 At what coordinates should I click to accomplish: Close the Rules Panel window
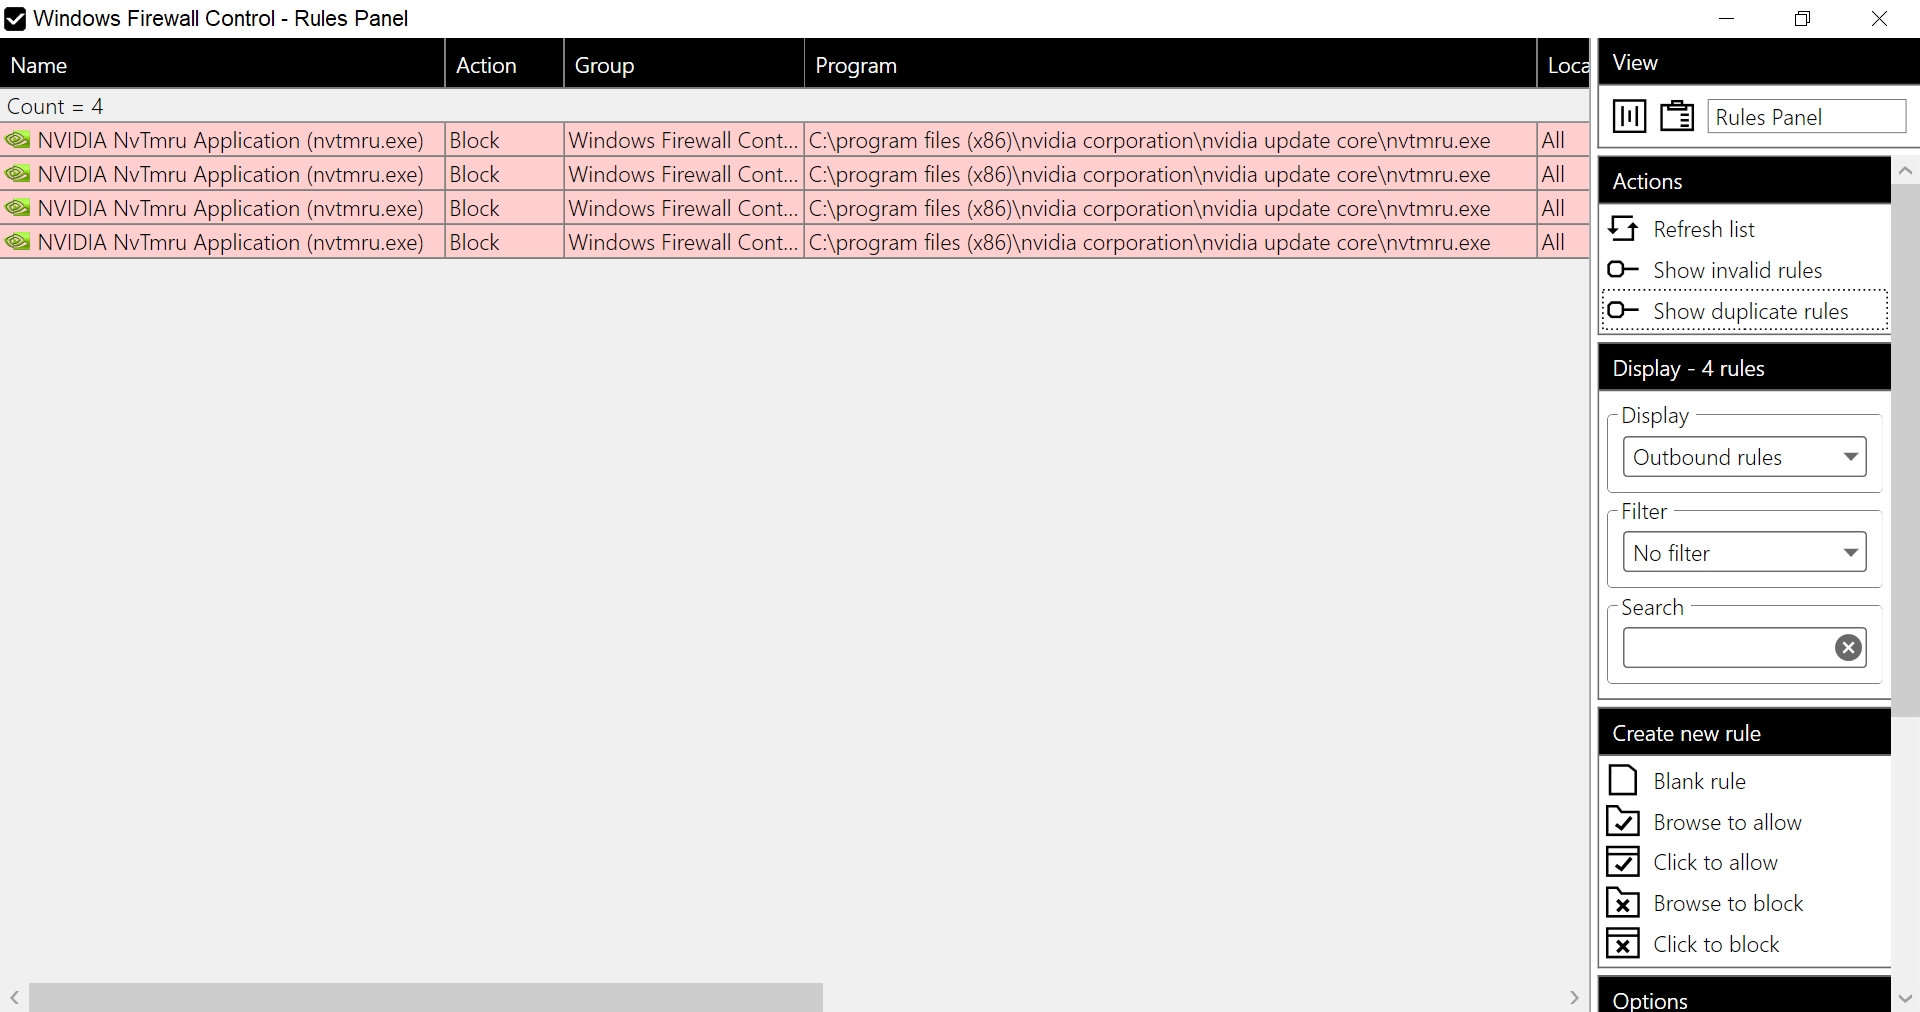click(1880, 19)
